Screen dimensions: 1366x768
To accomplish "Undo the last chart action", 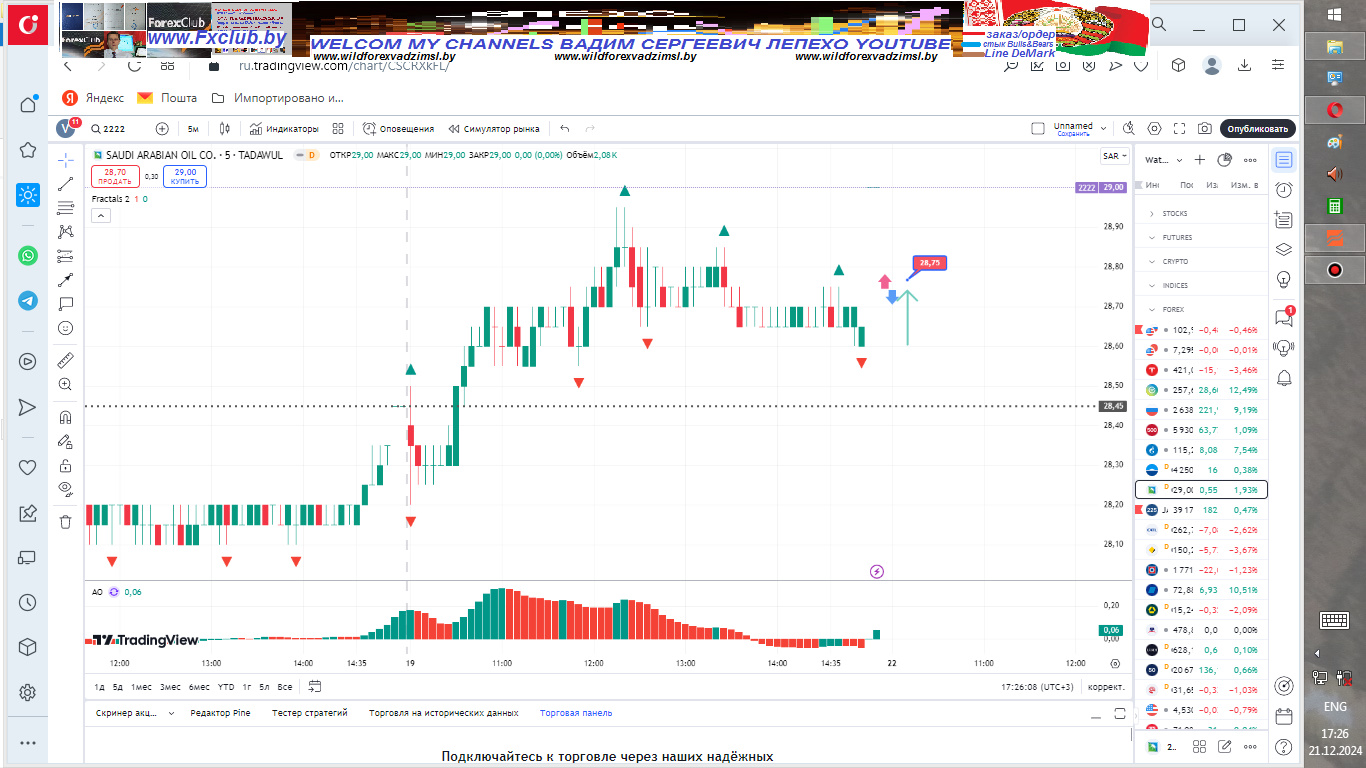I will coord(565,129).
